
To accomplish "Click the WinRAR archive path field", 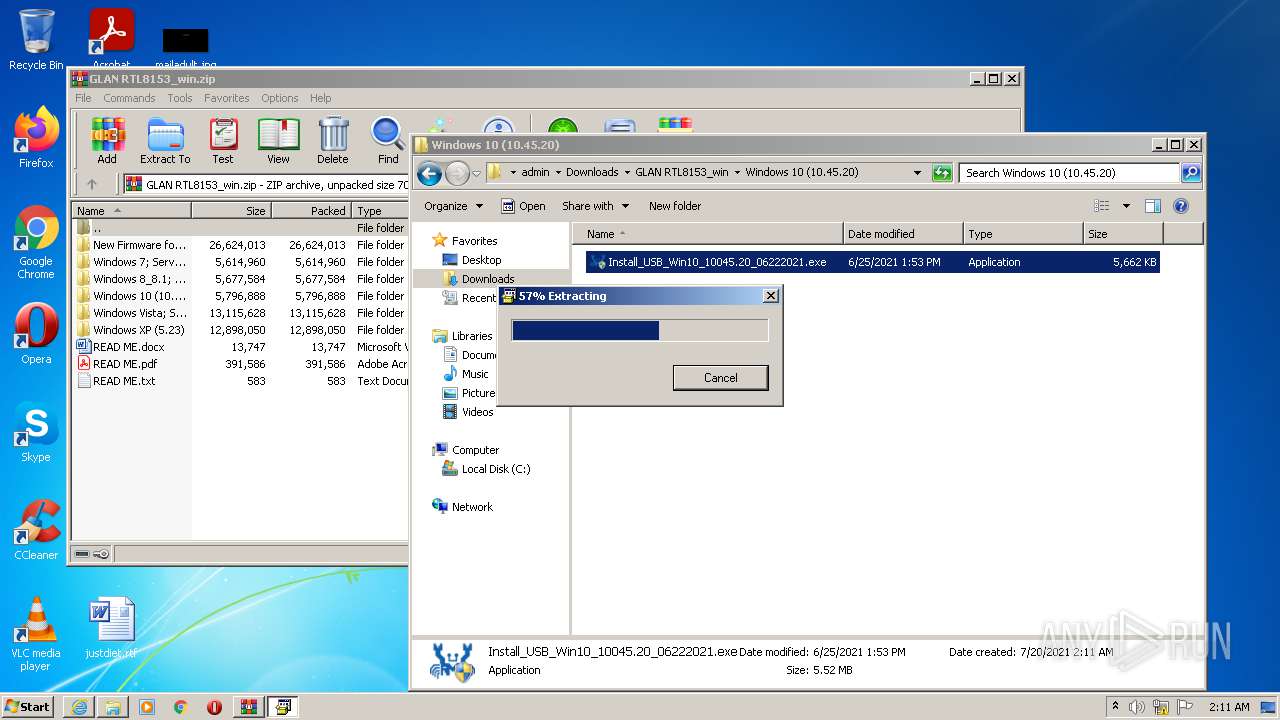I will [265, 184].
